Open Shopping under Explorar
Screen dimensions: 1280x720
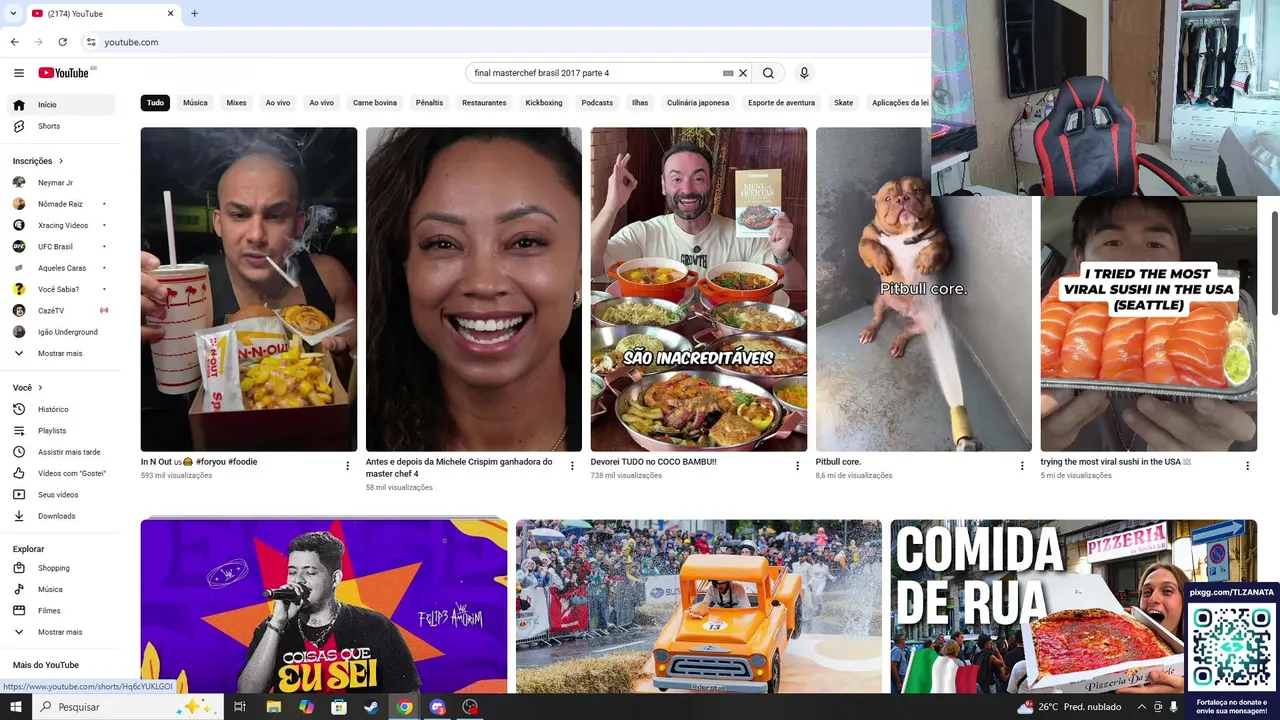click(x=62, y=568)
